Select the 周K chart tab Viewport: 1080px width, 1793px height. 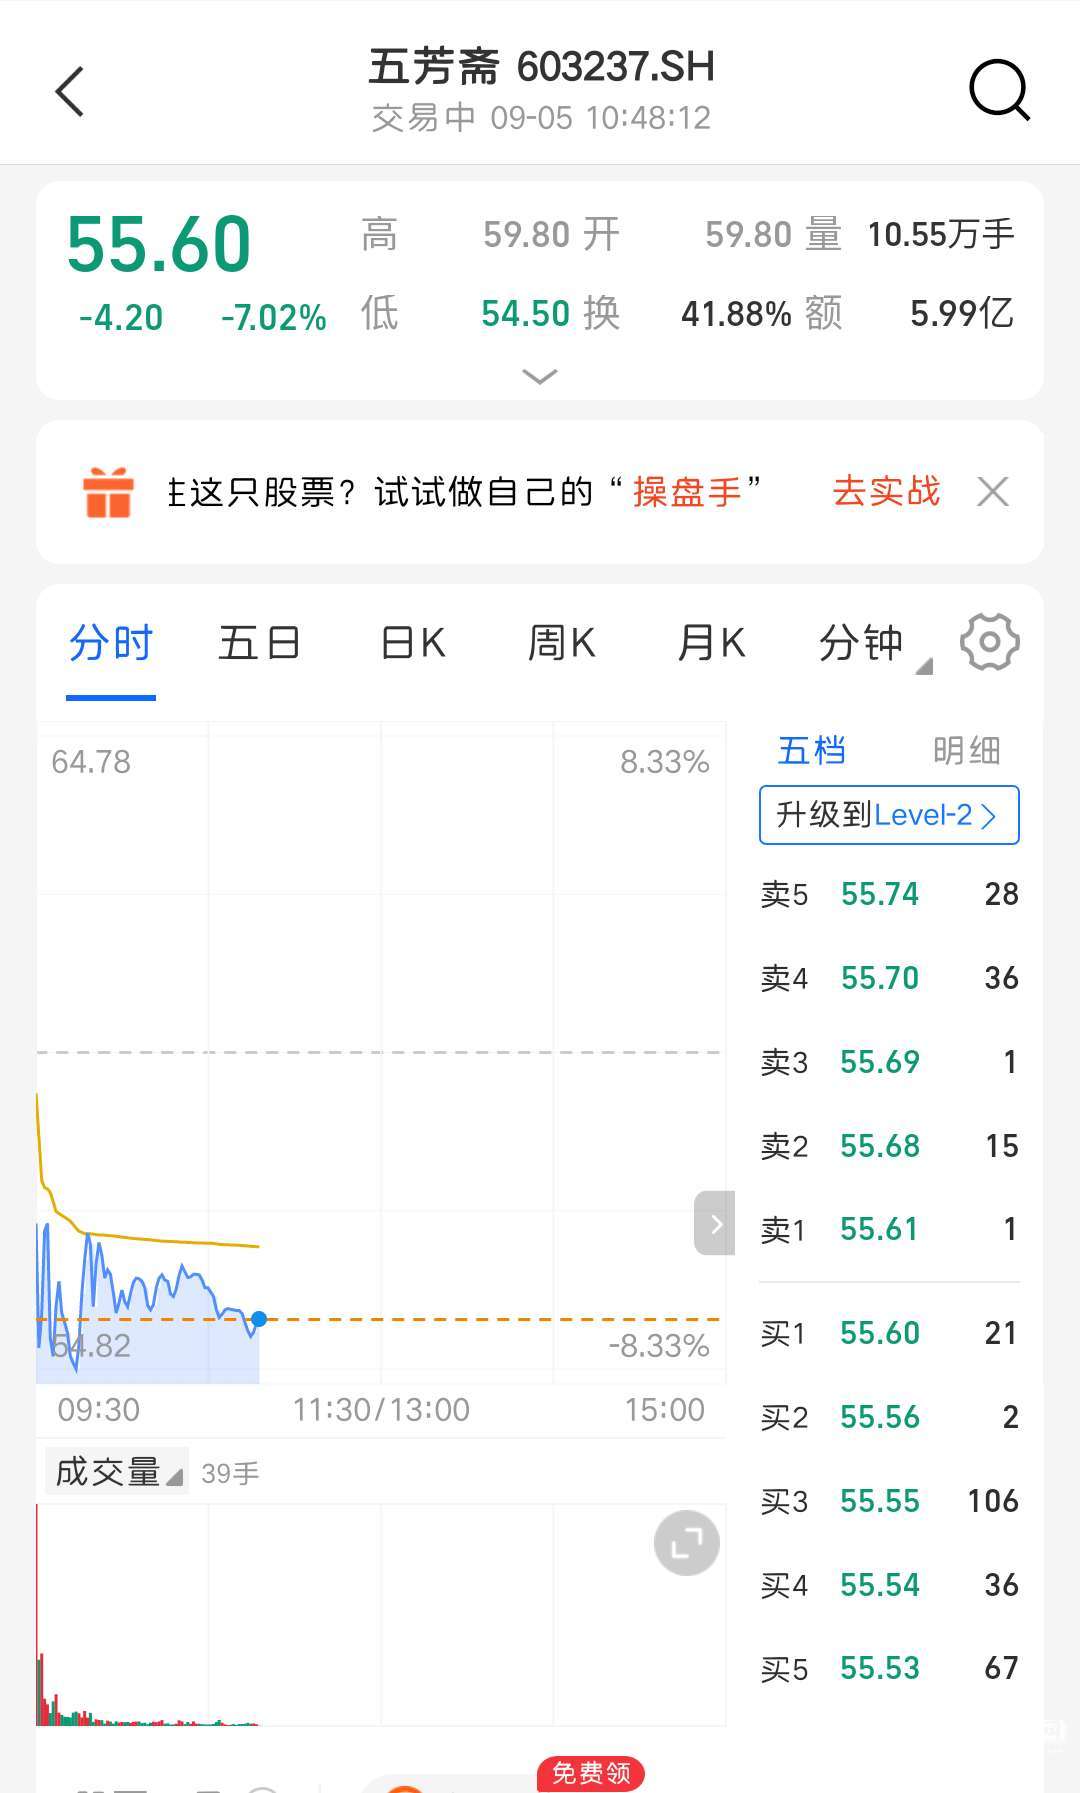click(x=561, y=643)
